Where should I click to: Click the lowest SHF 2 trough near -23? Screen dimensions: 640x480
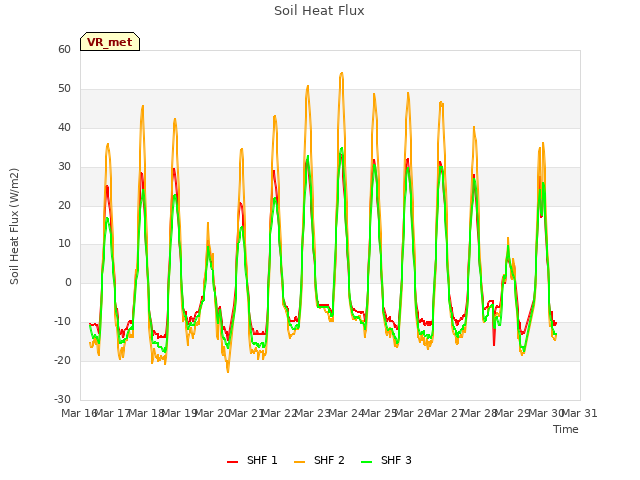click(228, 371)
